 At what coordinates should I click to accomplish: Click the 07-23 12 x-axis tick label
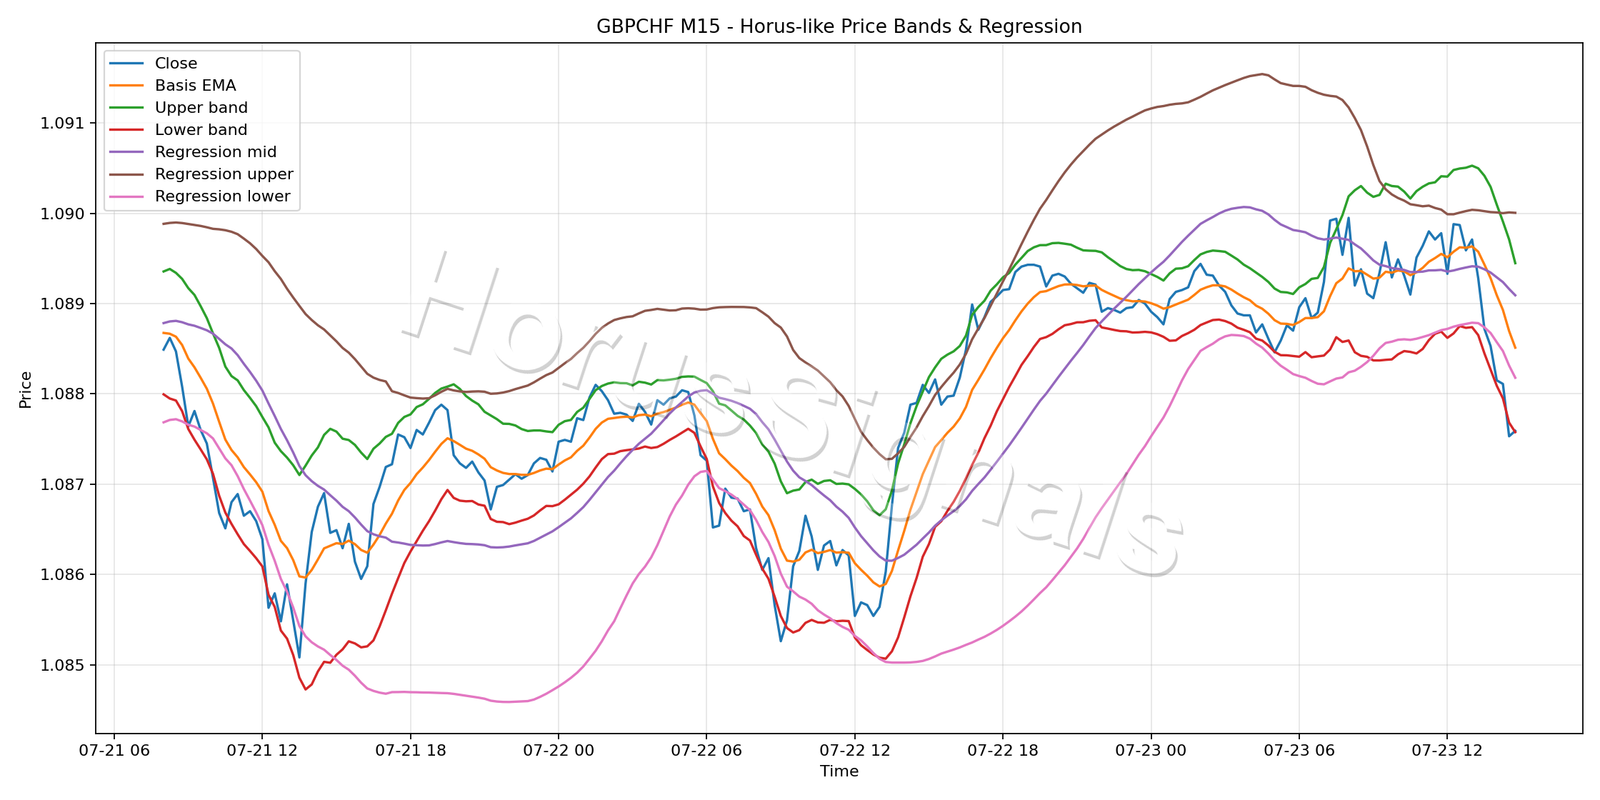pyautogui.click(x=1446, y=750)
